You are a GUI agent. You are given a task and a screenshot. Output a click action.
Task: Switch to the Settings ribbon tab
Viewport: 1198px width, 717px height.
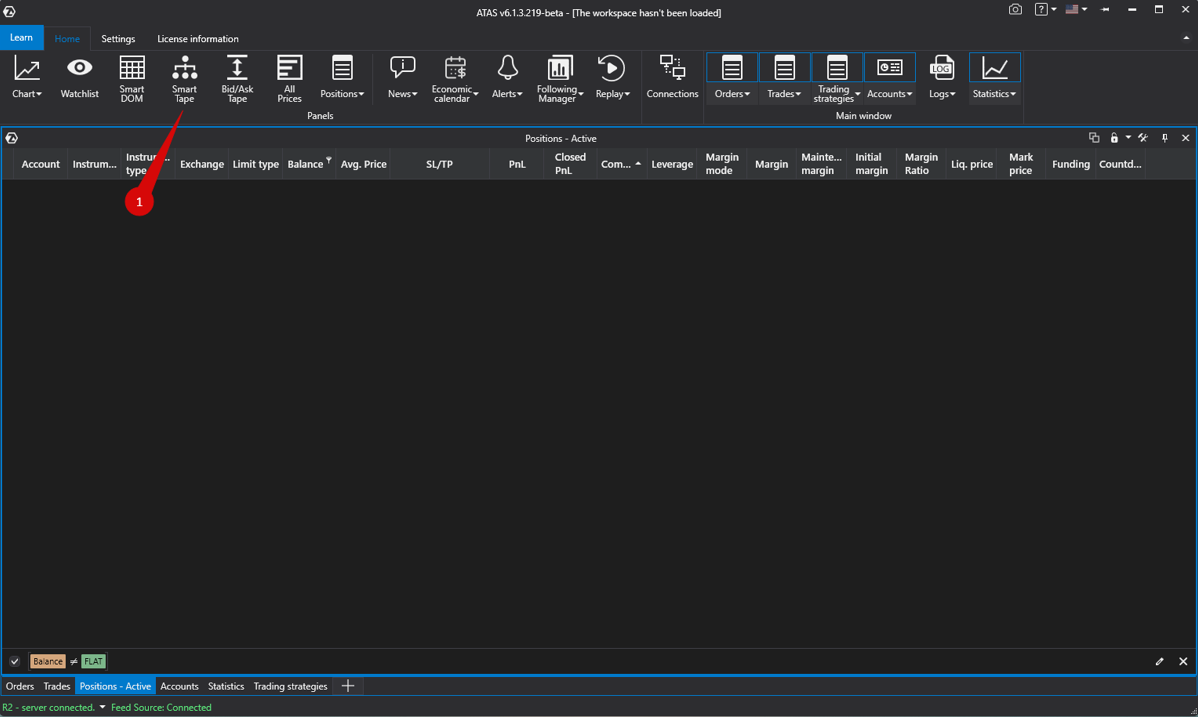click(x=118, y=38)
